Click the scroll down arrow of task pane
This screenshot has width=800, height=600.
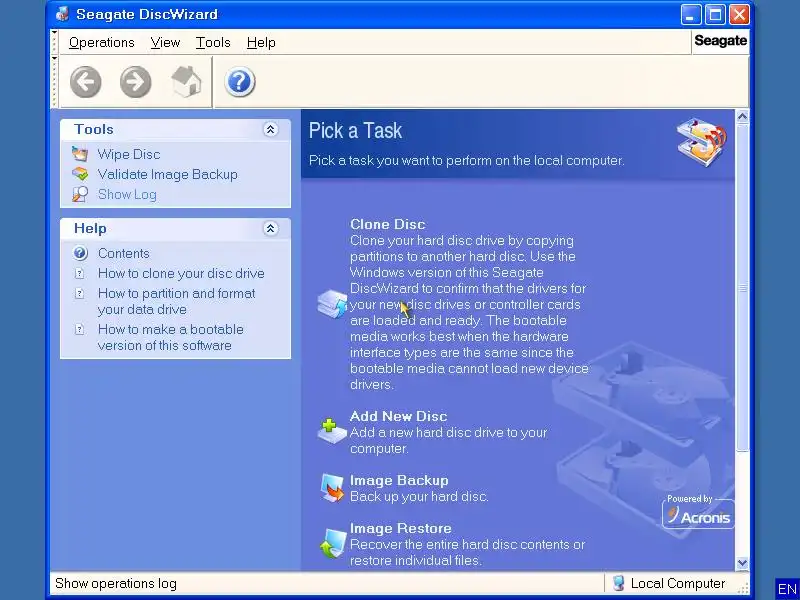pos(742,563)
